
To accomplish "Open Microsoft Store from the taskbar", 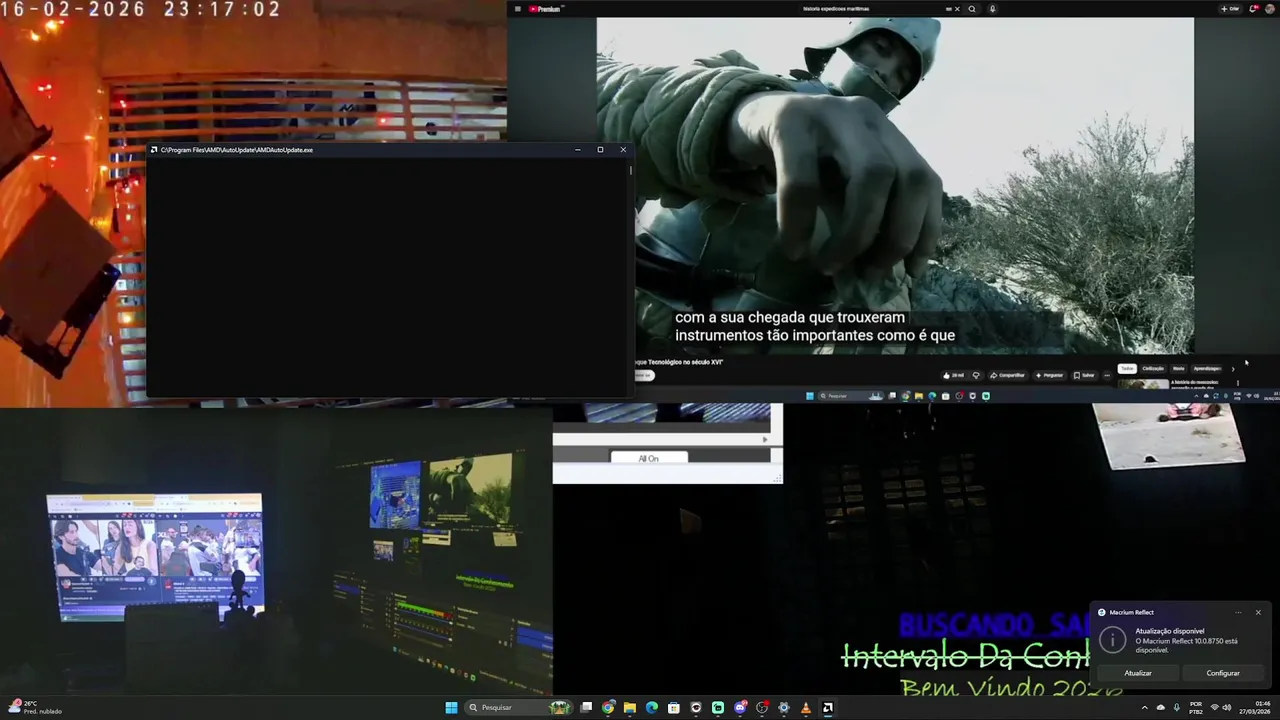I will point(674,708).
